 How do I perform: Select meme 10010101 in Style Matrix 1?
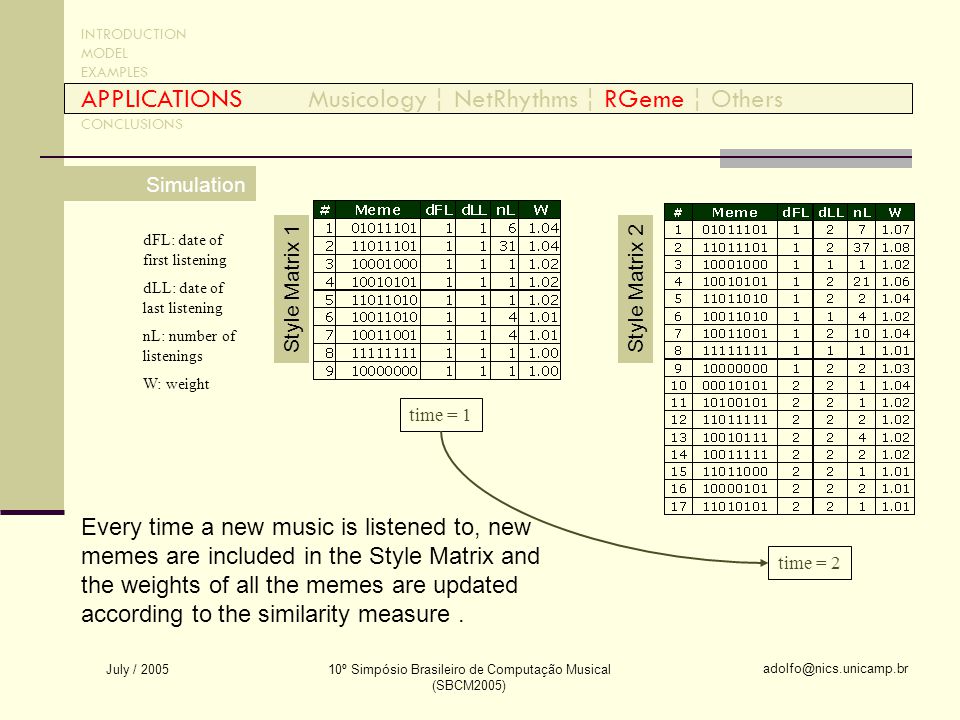pyautogui.click(x=384, y=282)
